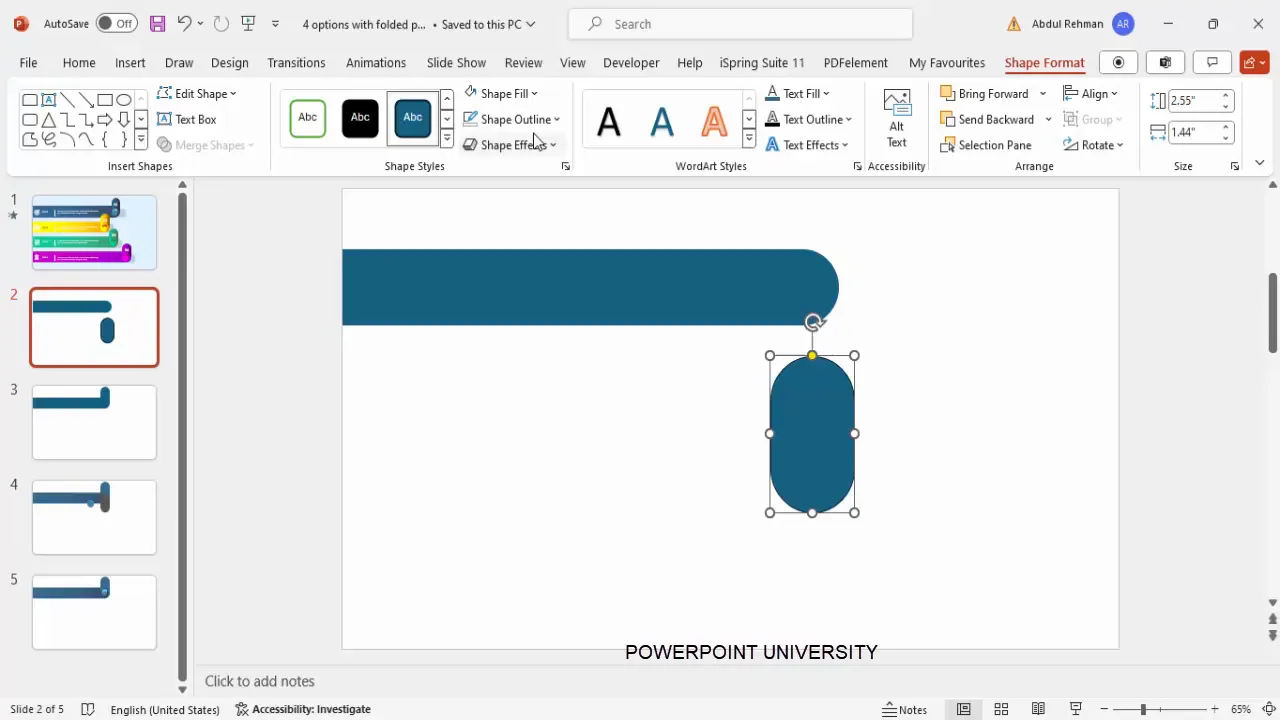The width and height of the screenshot is (1280, 720).
Task: Open Format Shape dialog launcher
Action: click(566, 166)
